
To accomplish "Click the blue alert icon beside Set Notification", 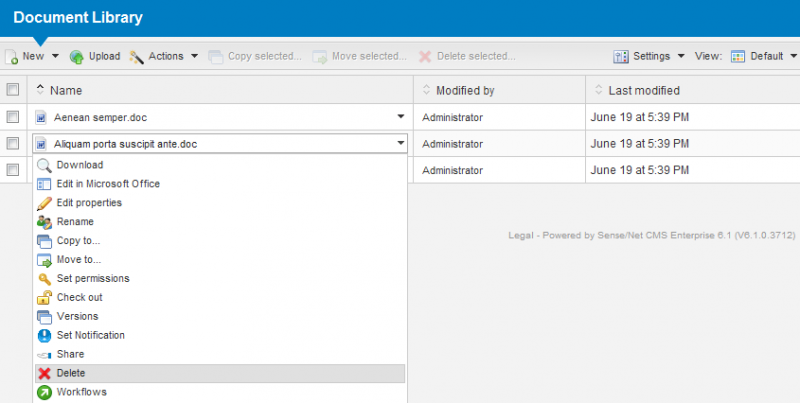I will 44,335.
